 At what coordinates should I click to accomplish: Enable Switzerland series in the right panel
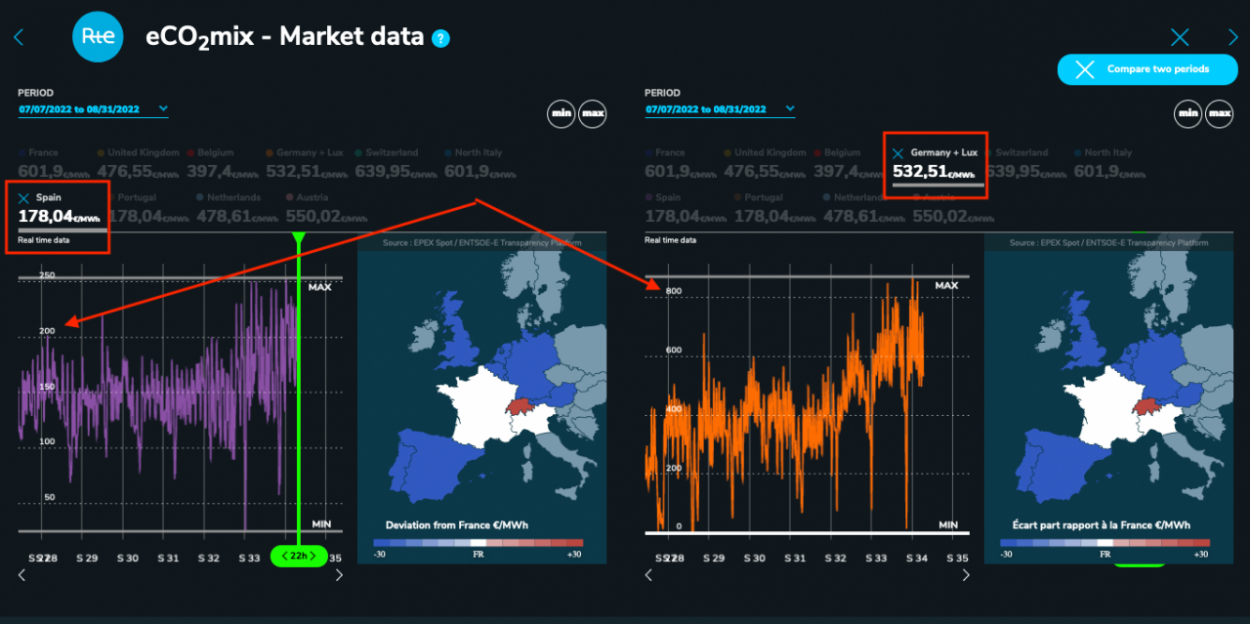point(1021,153)
